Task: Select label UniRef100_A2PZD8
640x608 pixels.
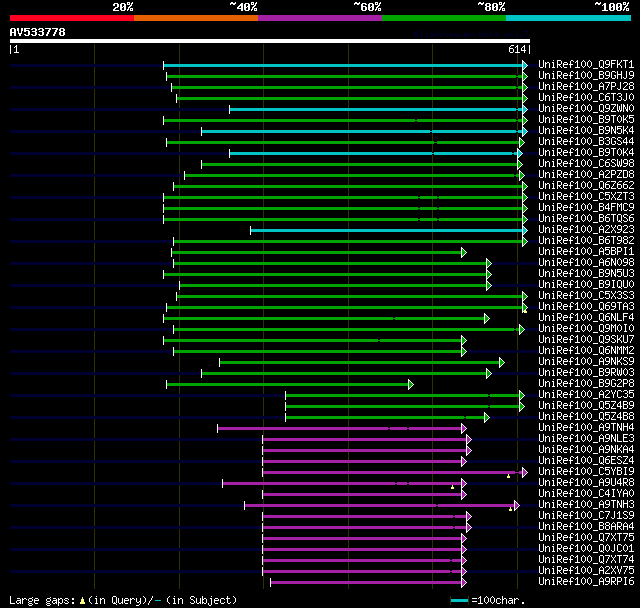Action: point(586,175)
